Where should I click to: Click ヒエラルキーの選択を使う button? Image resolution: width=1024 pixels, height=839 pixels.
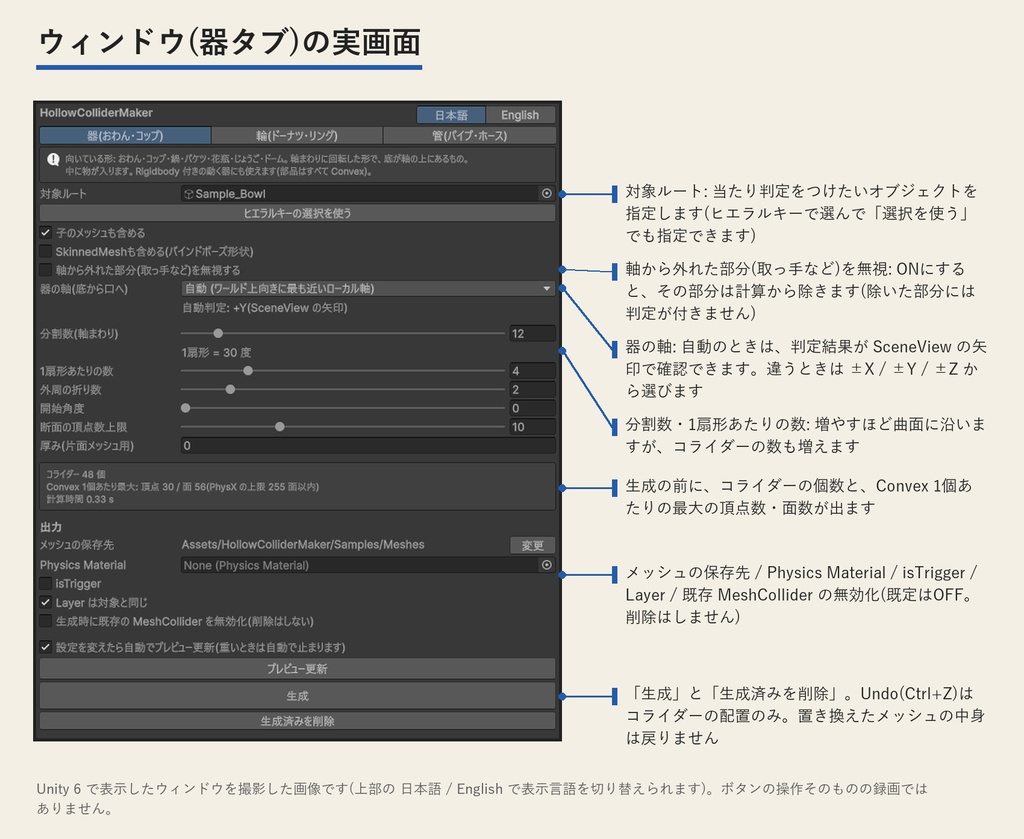point(297,213)
